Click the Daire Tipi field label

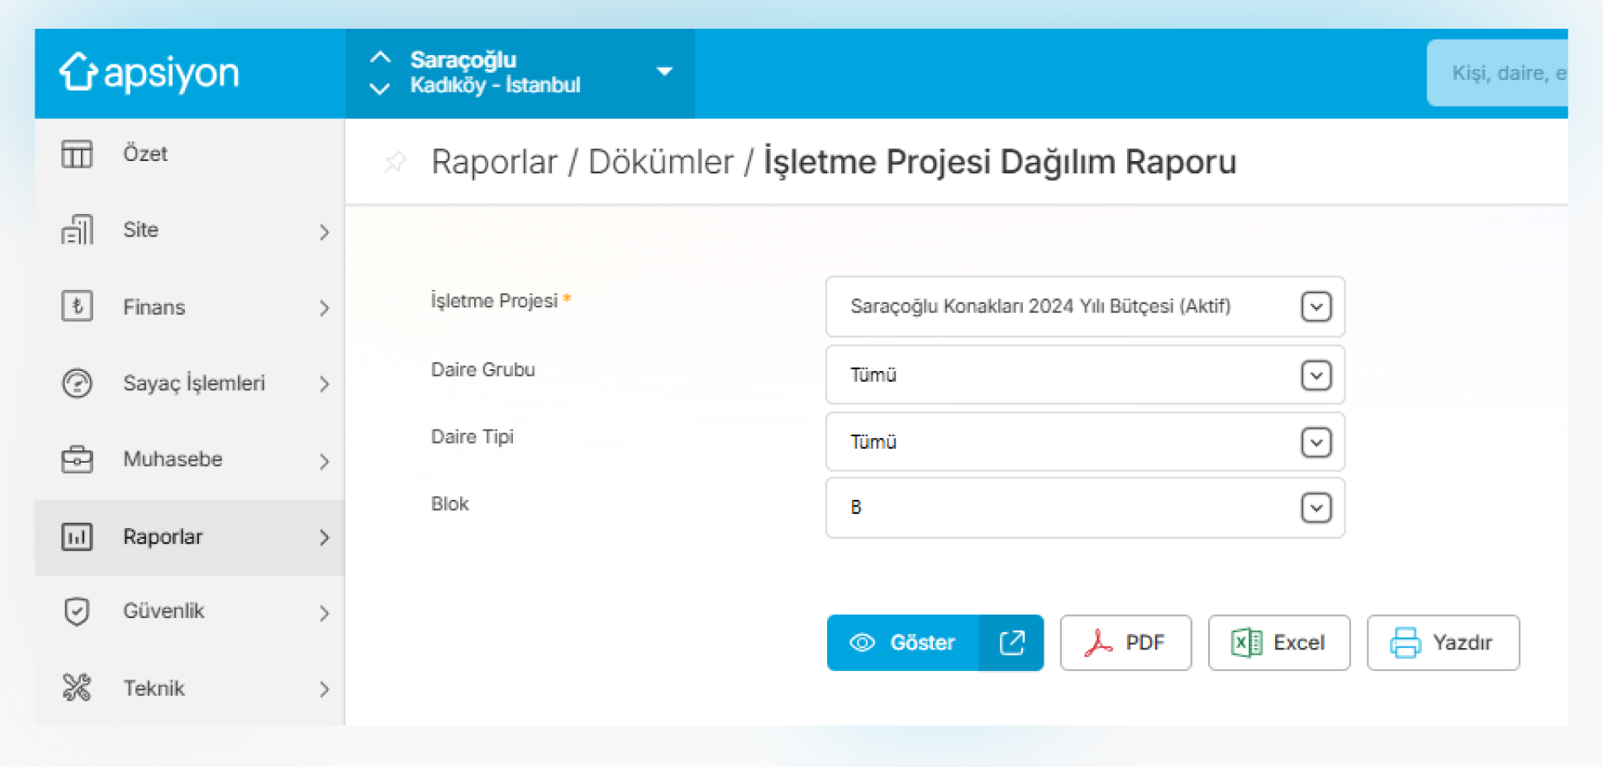(472, 437)
